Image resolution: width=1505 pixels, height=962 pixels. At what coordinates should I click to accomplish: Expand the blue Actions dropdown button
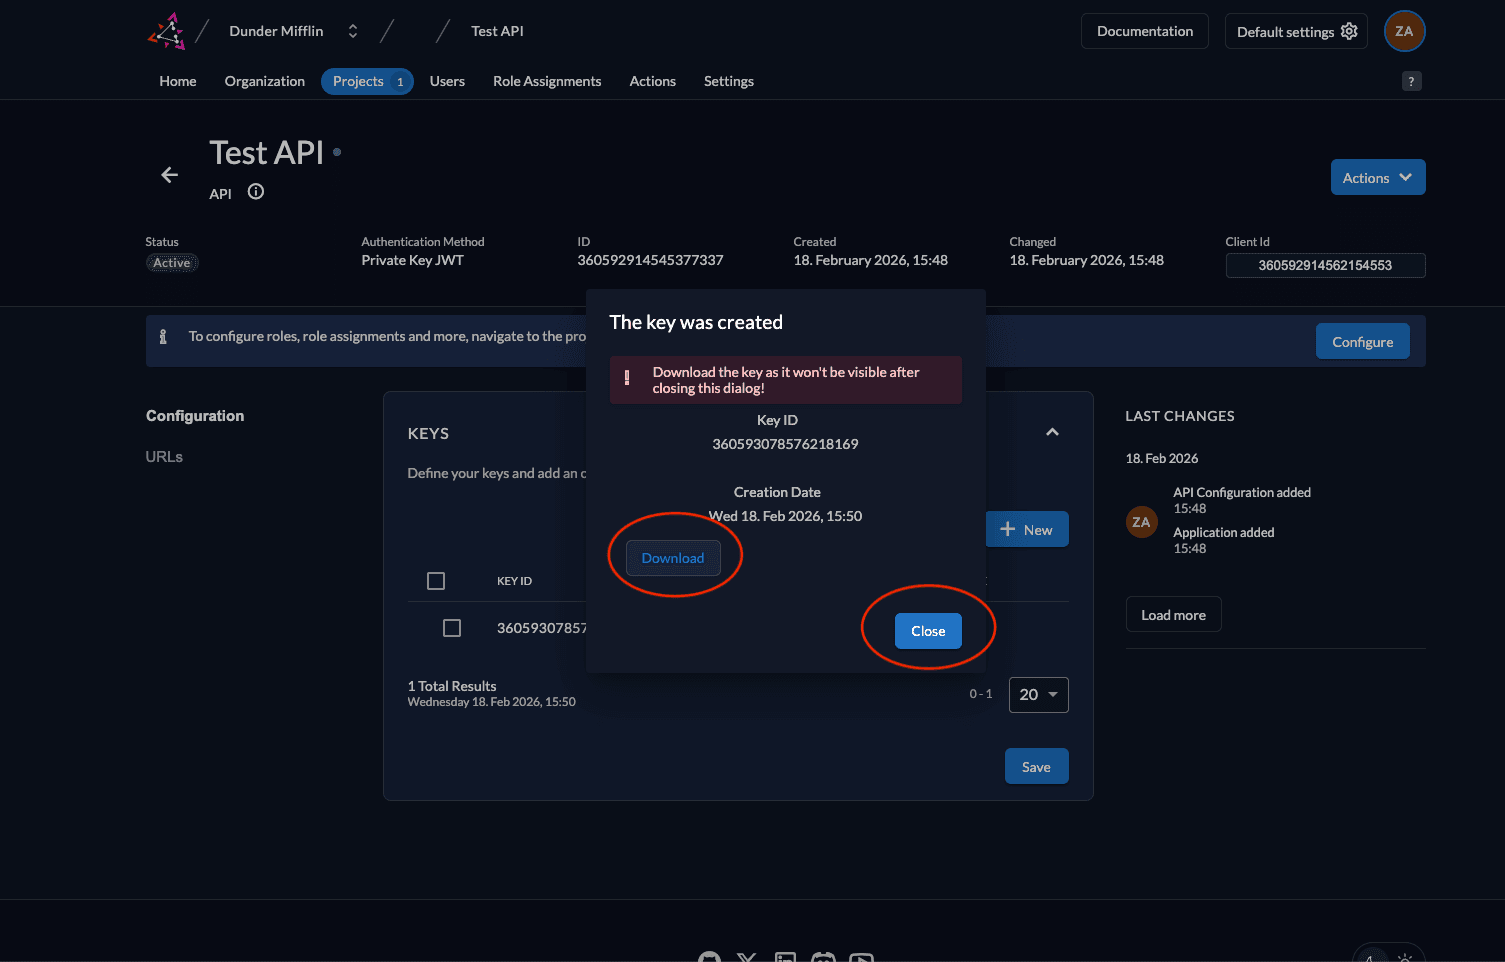[x=1377, y=178]
